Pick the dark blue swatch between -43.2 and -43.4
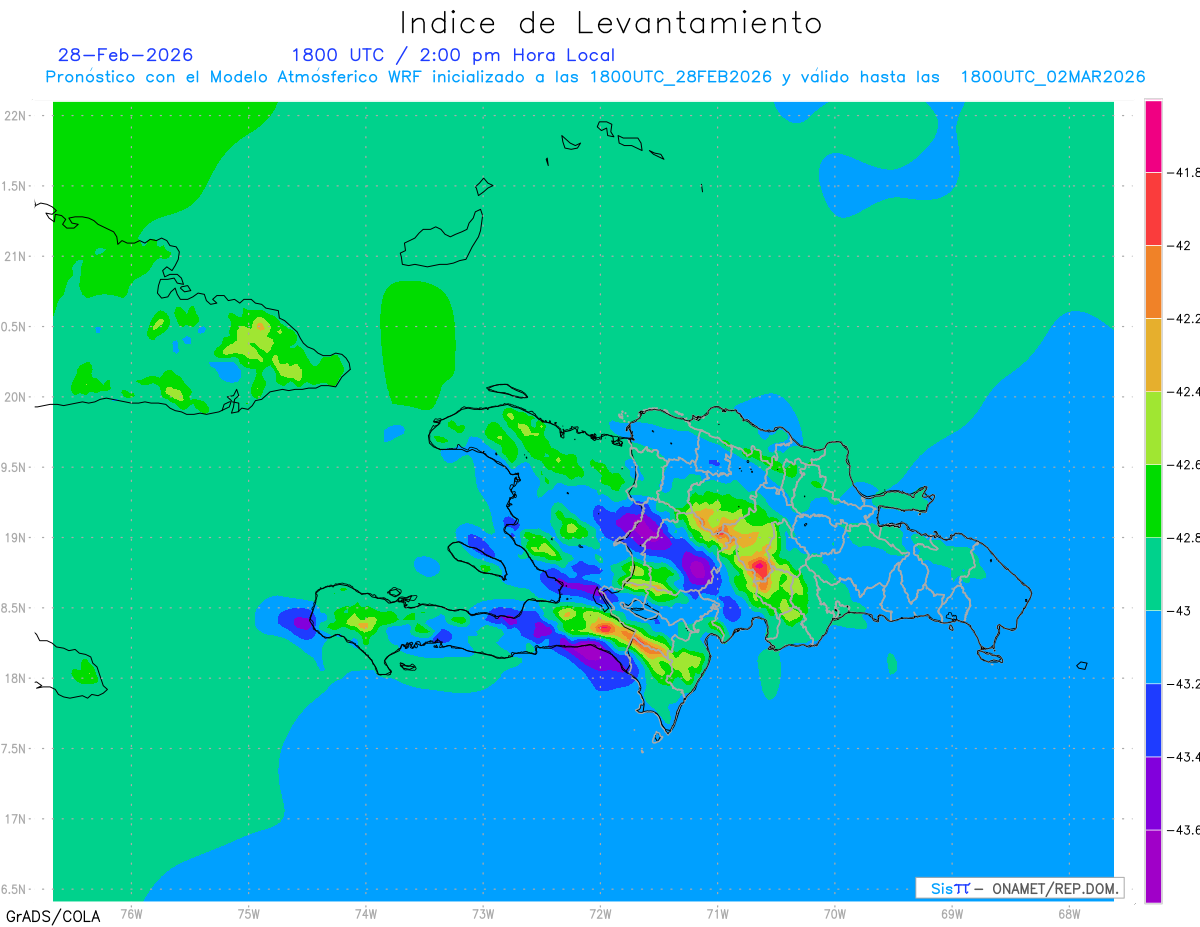Image resolution: width=1200 pixels, height=927 pixels. (x=1153, y=719)
